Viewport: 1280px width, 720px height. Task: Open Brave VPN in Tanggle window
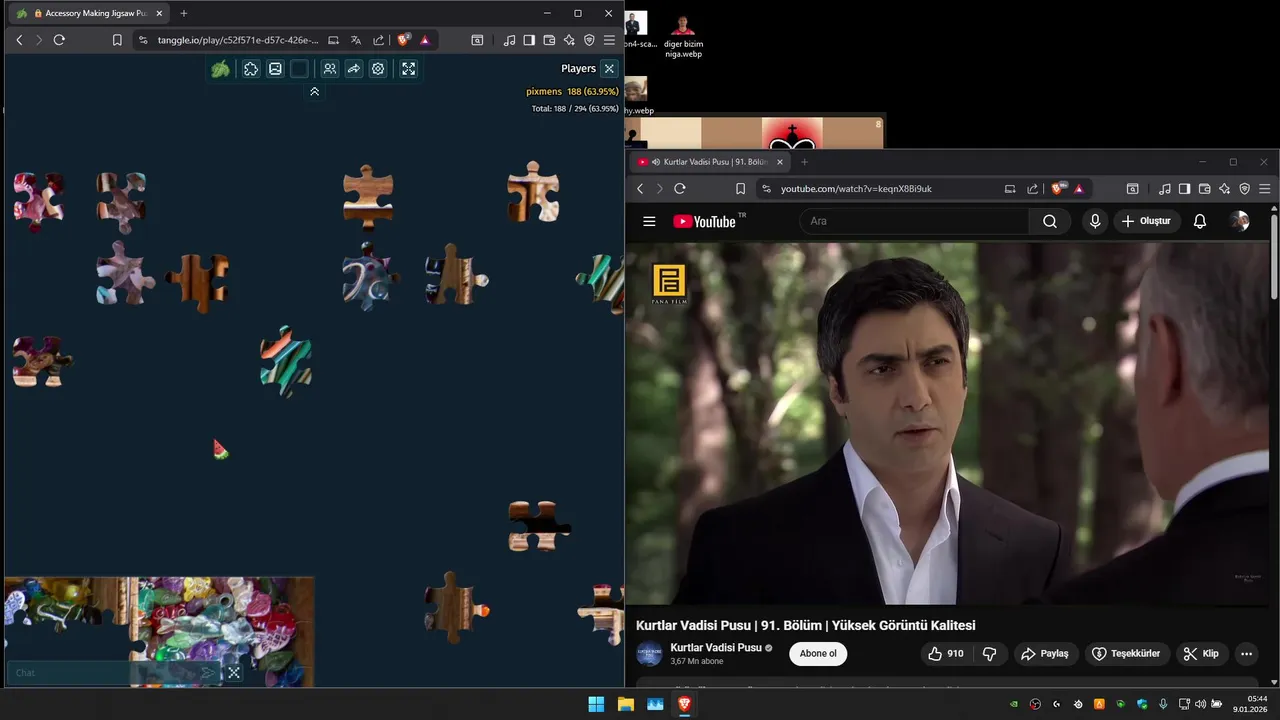pyautogui.click(x=589, y=40)
